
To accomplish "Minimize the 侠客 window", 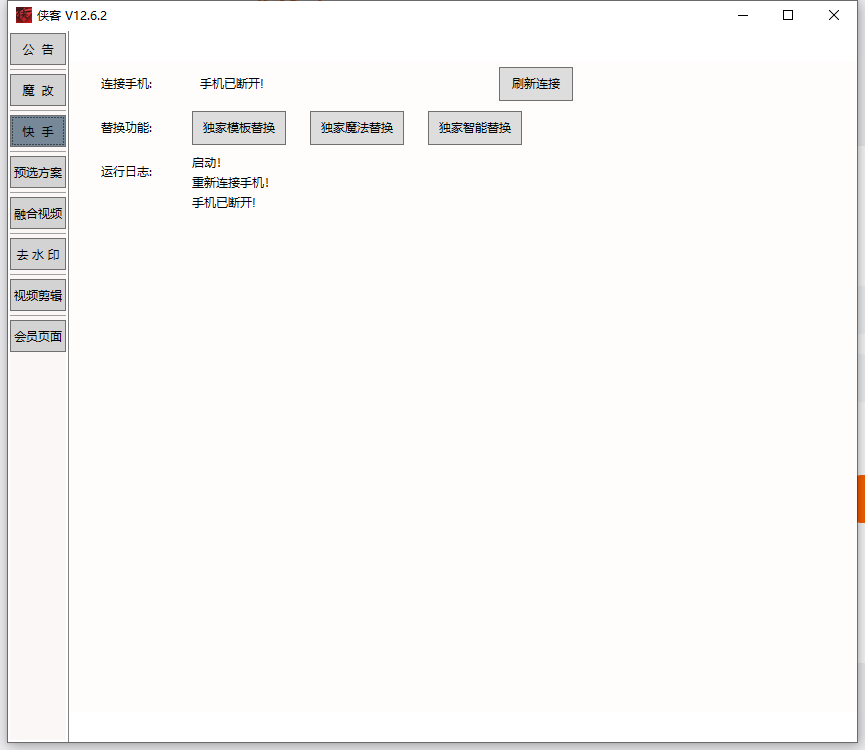I will [x=743, y=15].
